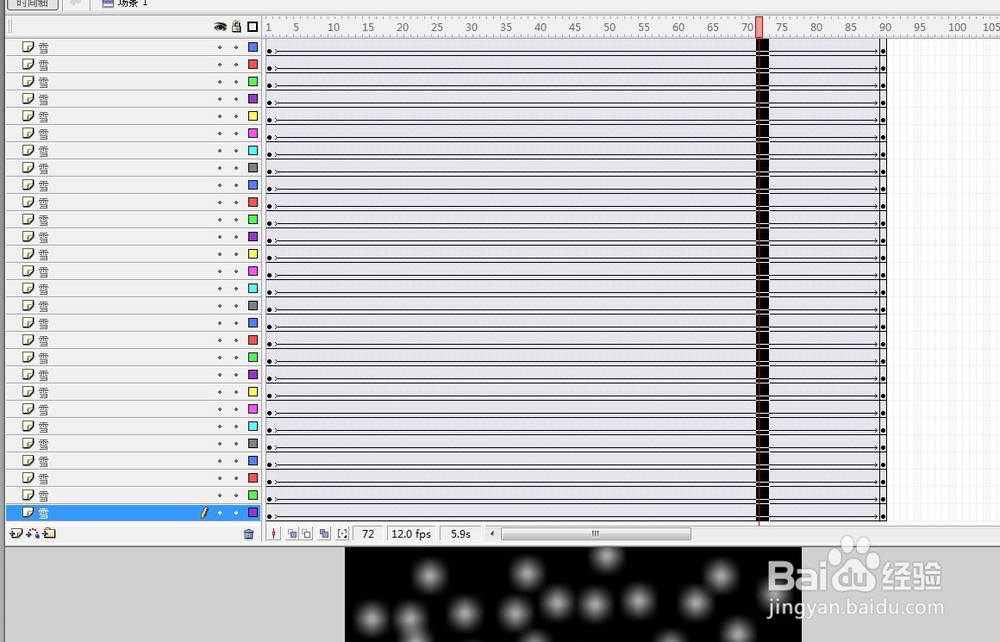Click the eye icon to hide all layers
1000x642 pixels.
(x=220, y=27)
